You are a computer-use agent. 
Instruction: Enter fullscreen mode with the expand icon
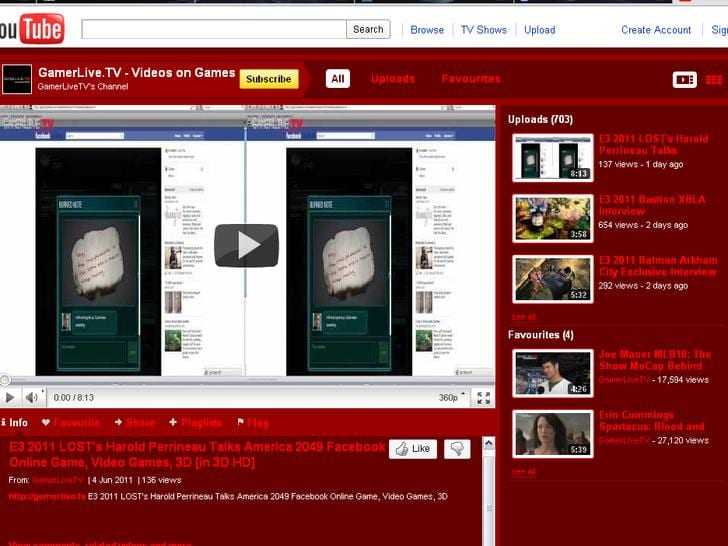483,398
